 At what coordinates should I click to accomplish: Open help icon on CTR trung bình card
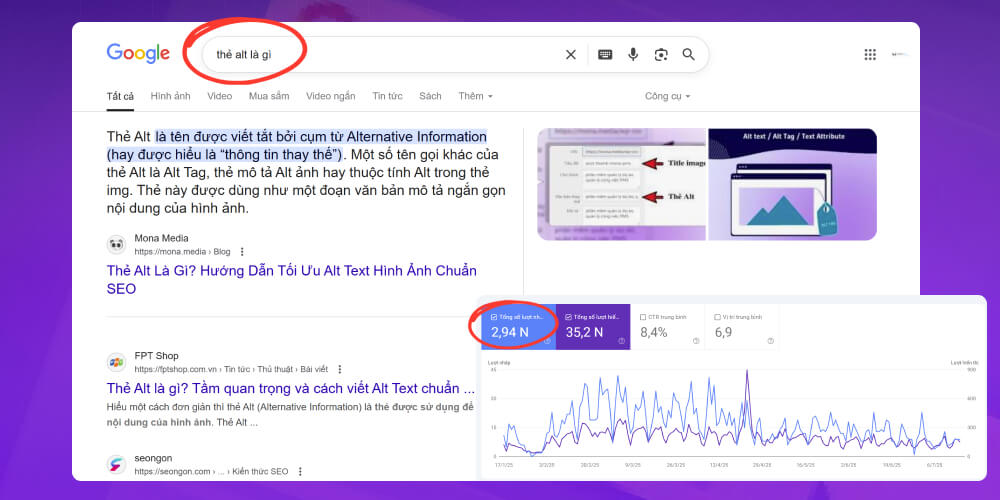coord(696,341)
